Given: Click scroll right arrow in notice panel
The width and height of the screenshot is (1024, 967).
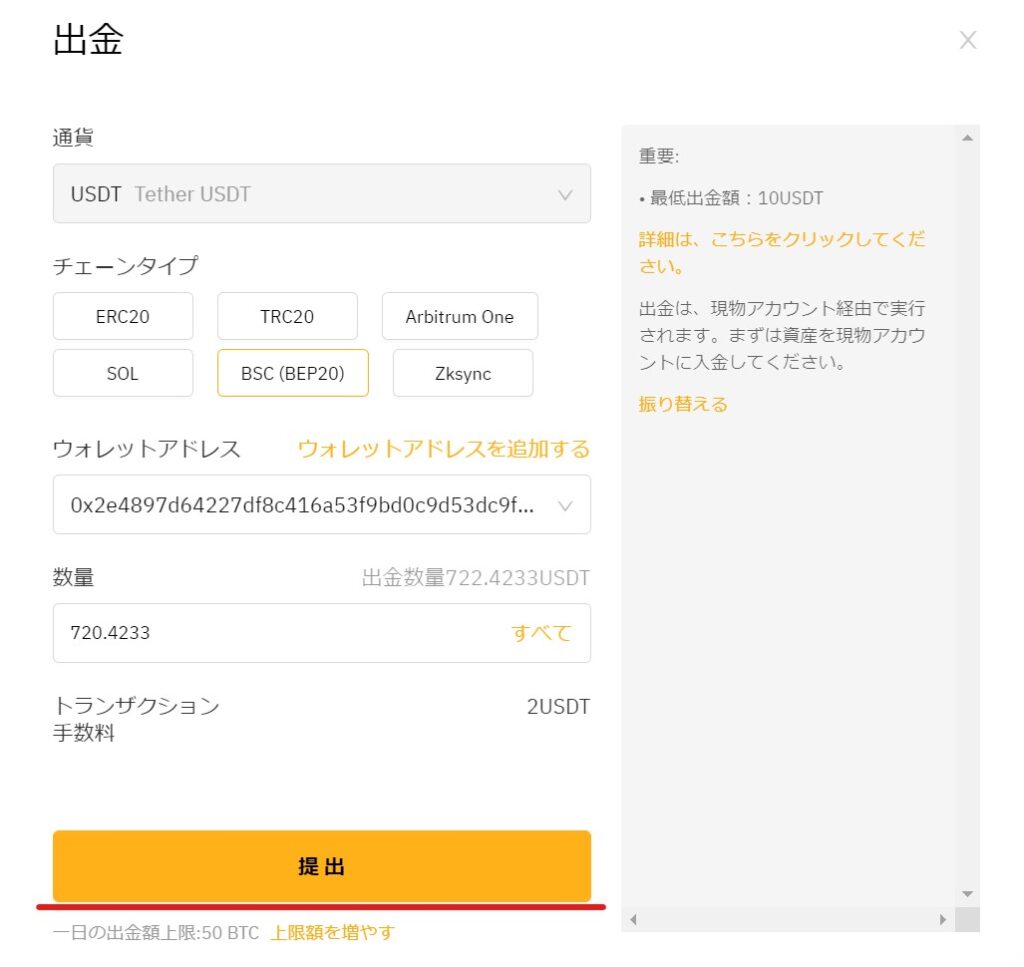Looking at the screenshot, I should pos(942,919).
